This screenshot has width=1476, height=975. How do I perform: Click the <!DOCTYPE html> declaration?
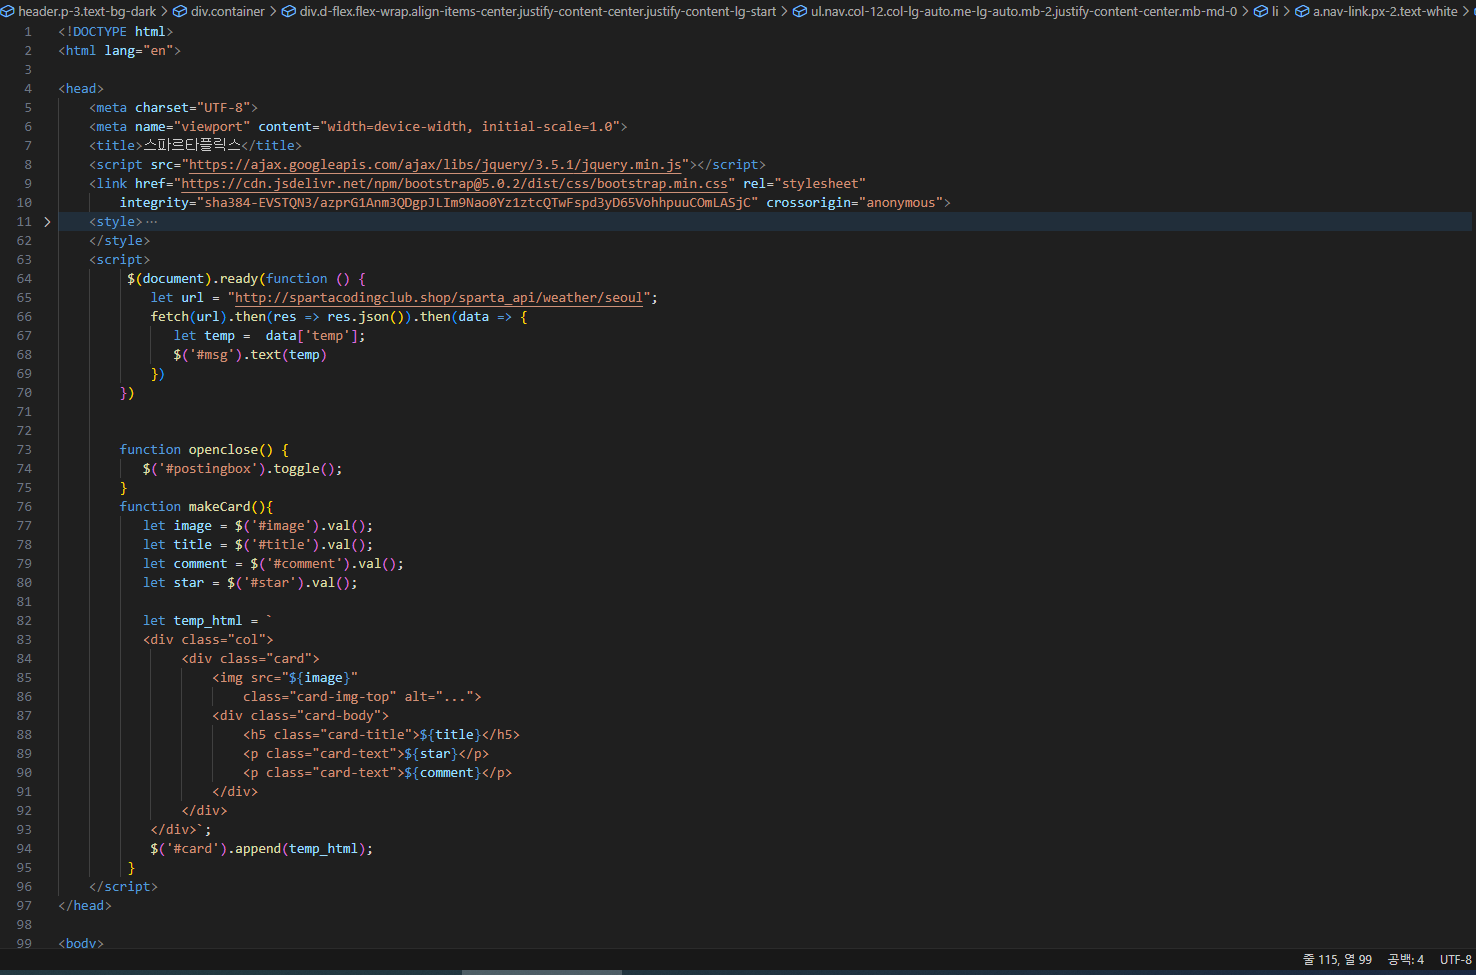point(116,32)
